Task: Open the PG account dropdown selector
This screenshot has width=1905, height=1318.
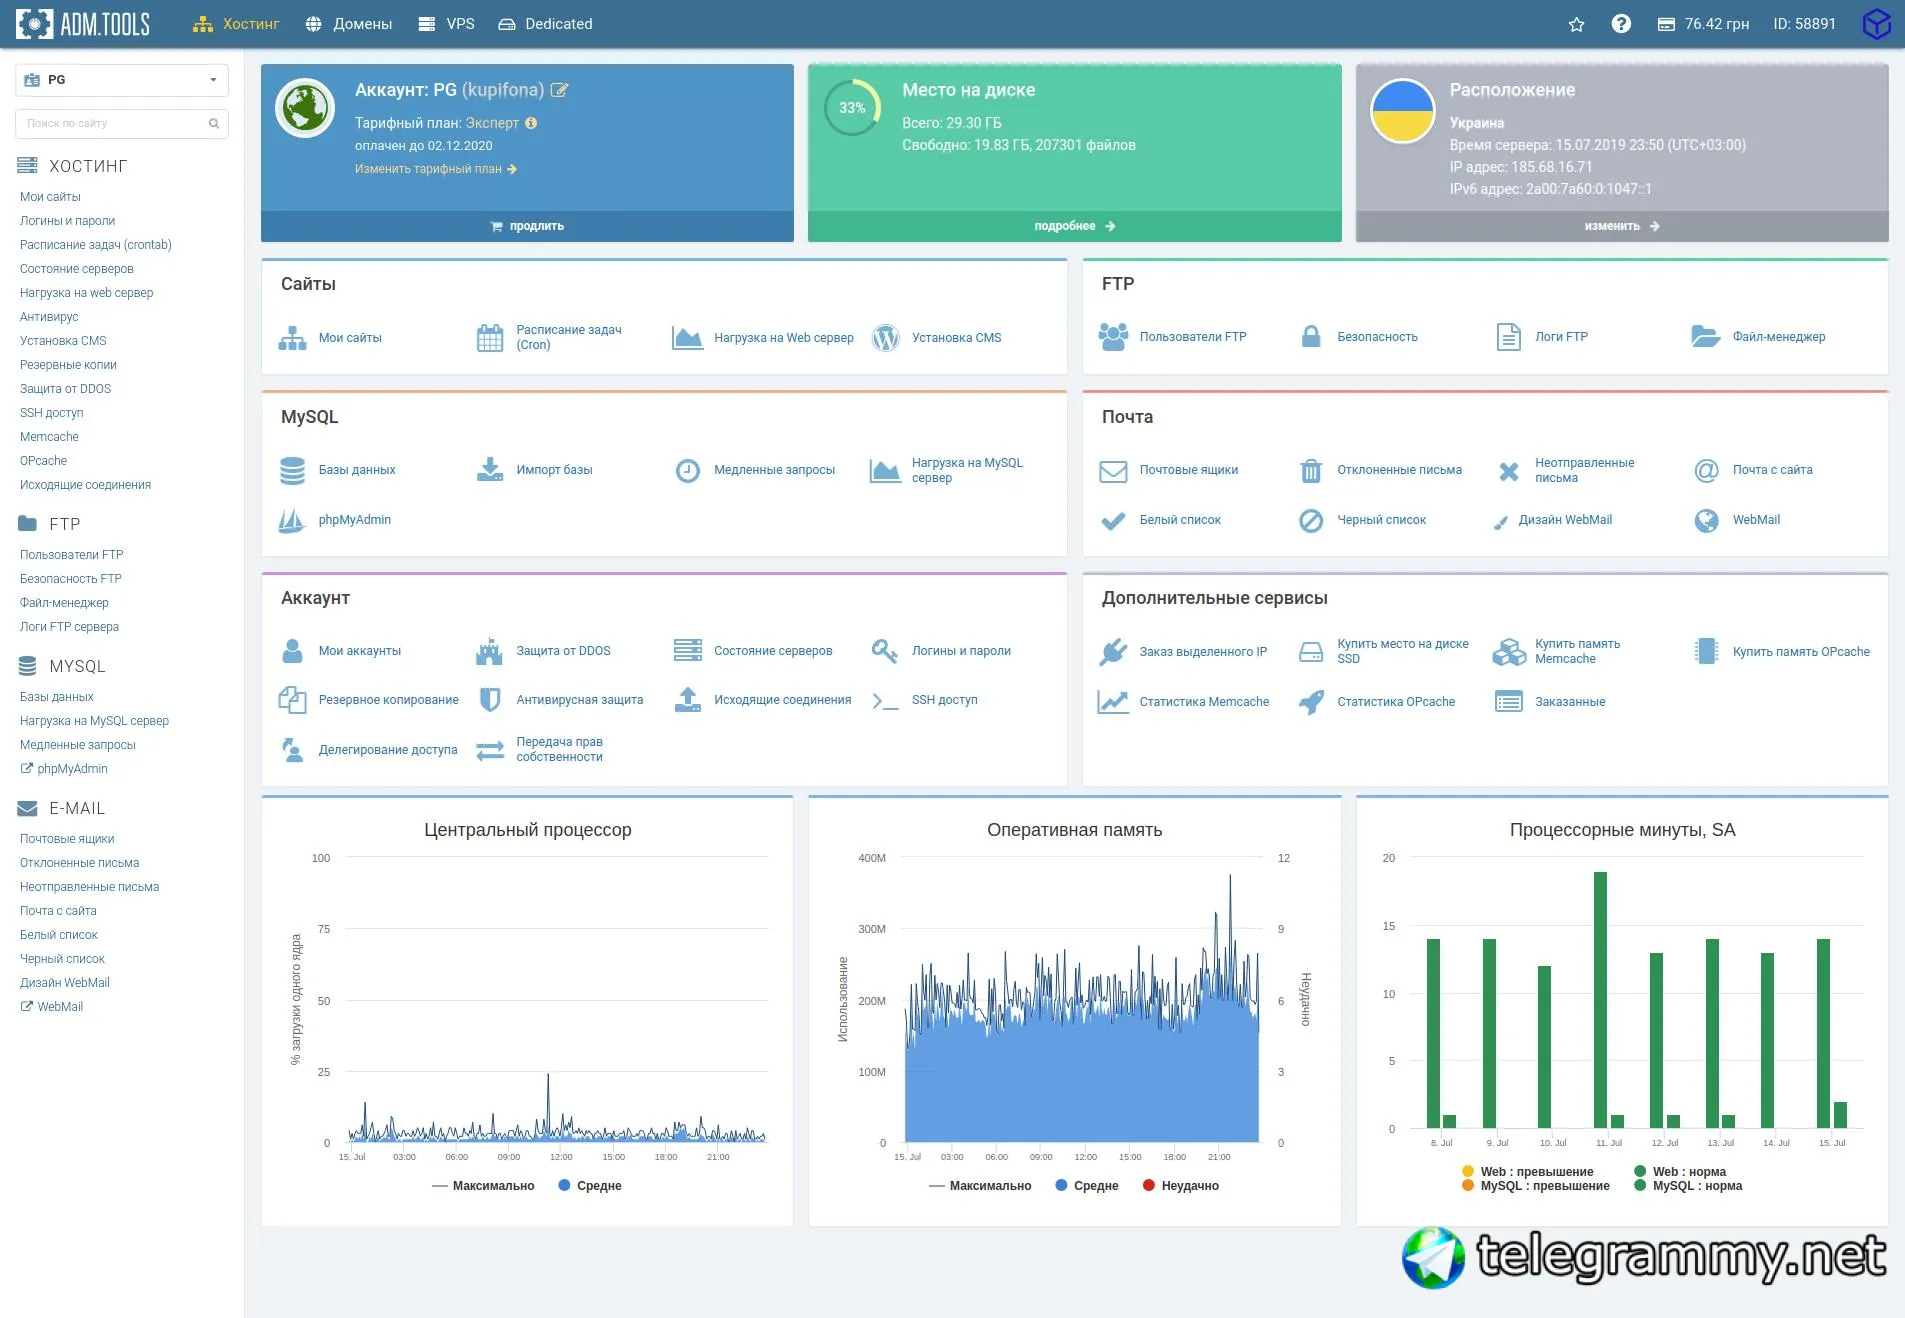Action: tap(122, 80)
